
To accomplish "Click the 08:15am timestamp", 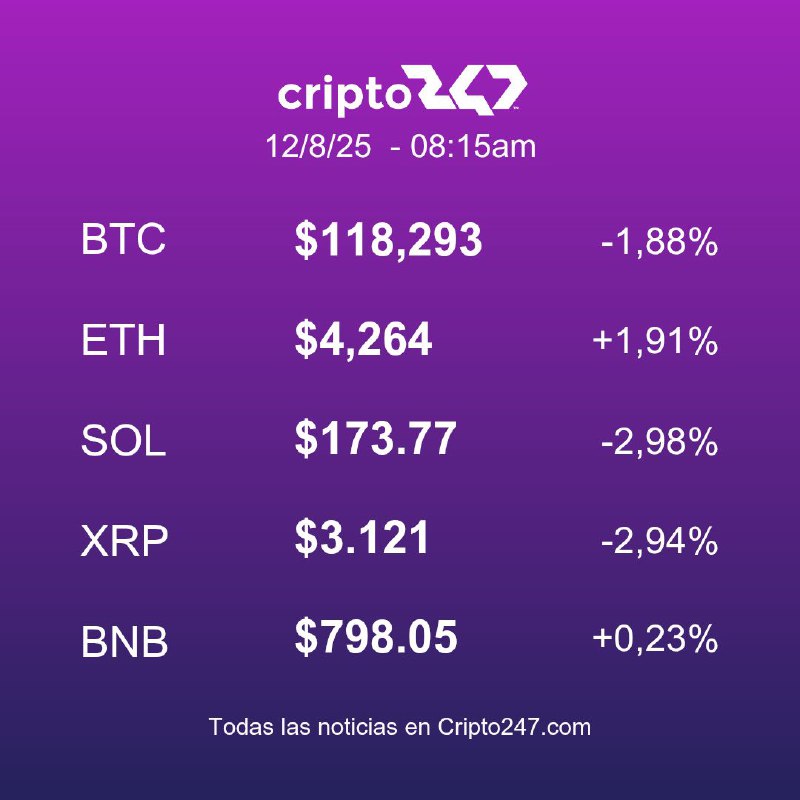I will pos(473,146).
